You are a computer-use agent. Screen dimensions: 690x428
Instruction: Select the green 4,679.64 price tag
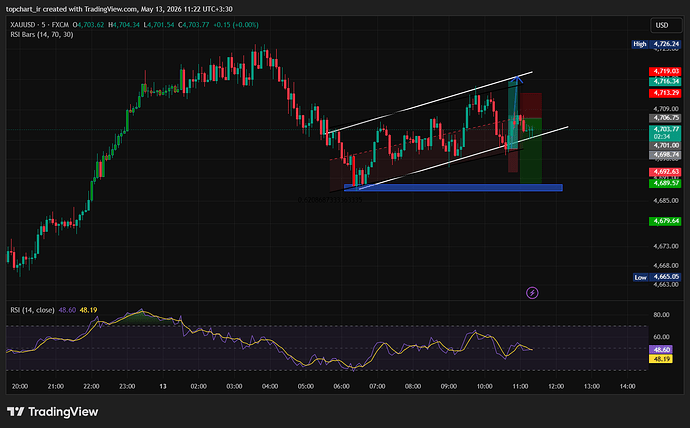point(665,221)
